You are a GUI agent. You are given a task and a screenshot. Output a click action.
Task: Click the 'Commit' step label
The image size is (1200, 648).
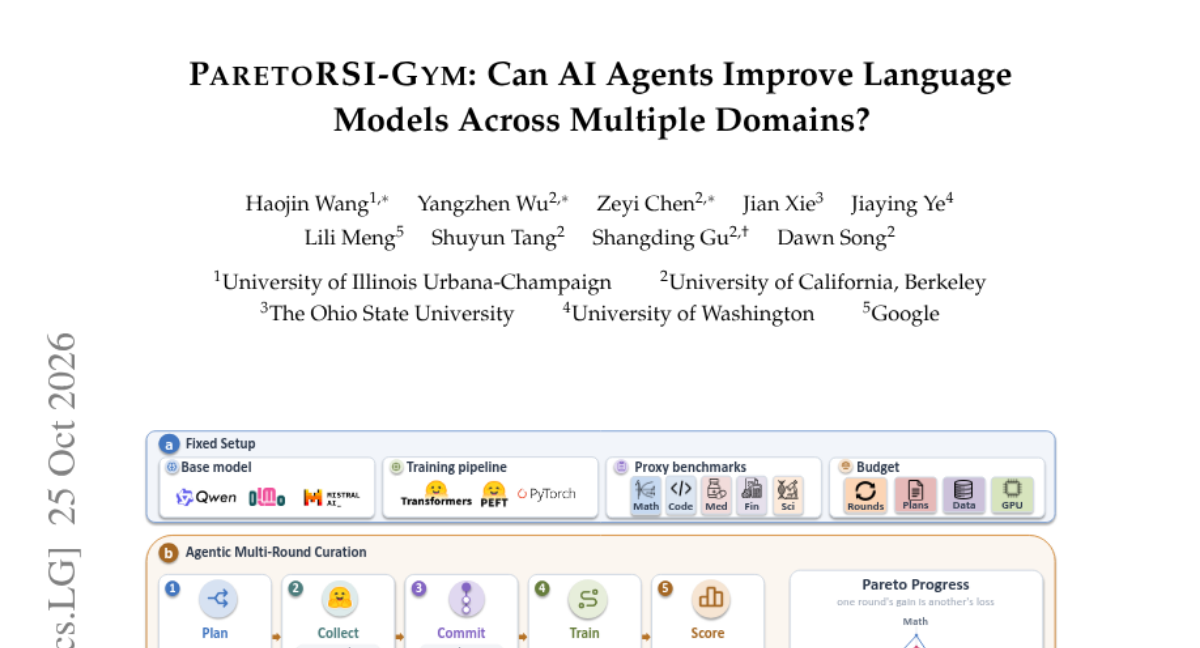(x=461, y=633)
